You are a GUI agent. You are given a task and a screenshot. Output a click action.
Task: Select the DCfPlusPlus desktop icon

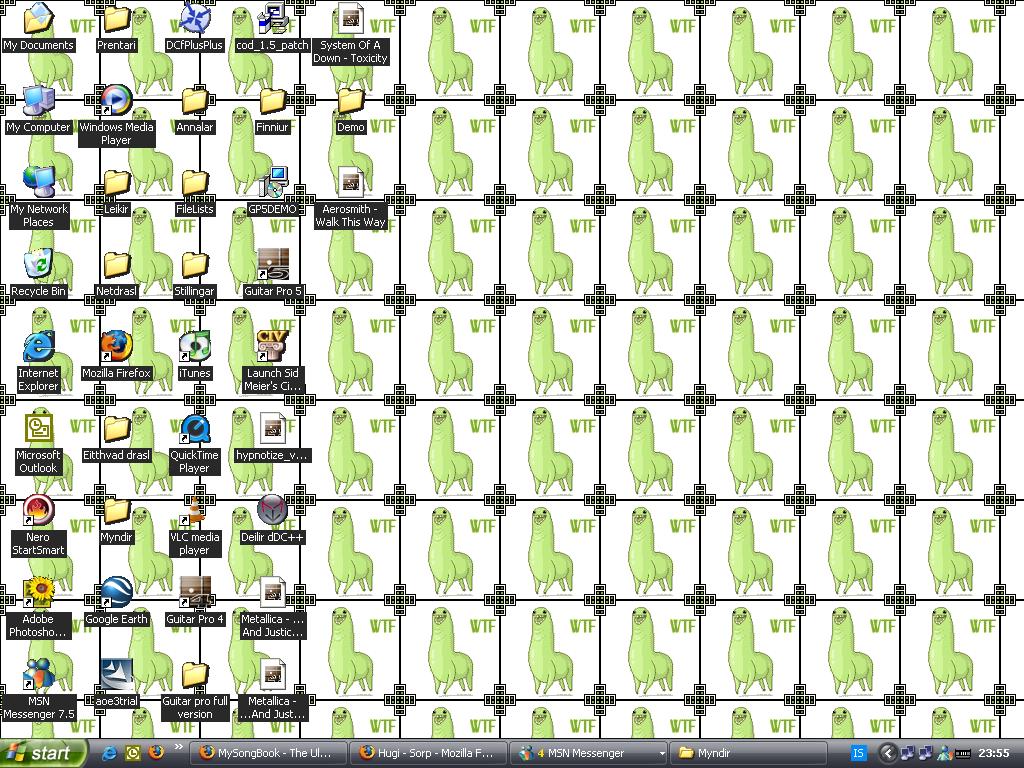pos(194,26)
